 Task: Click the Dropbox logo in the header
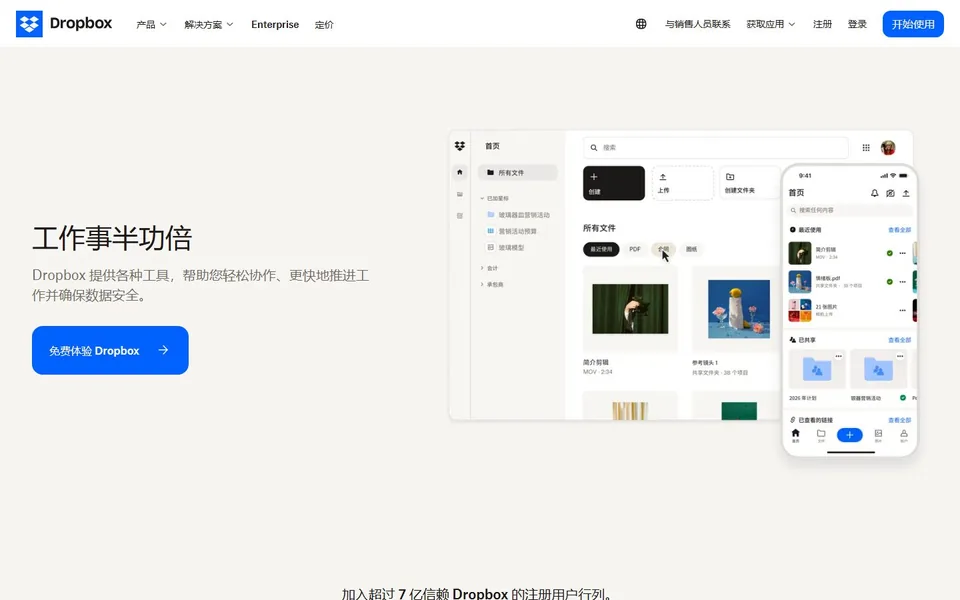[x=64, y=24]
